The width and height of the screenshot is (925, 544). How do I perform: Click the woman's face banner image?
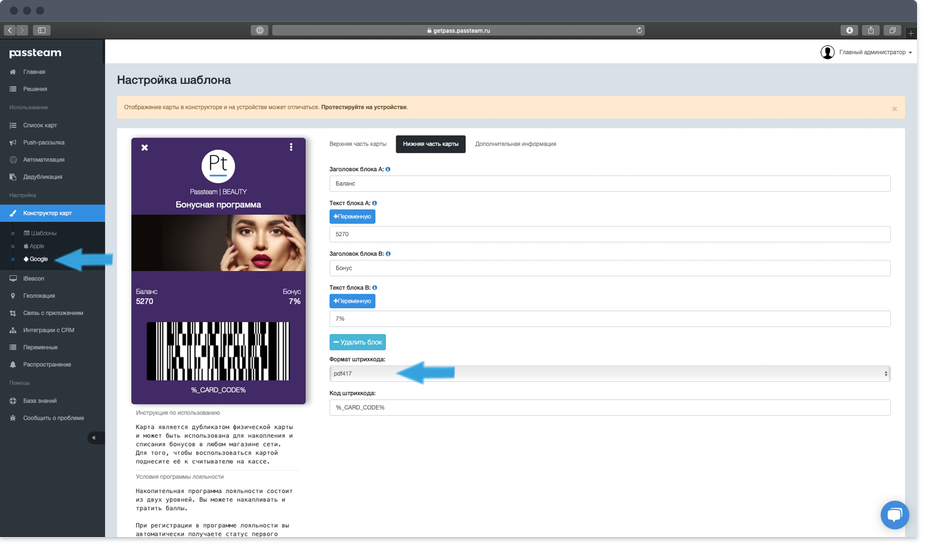(218, 243)
